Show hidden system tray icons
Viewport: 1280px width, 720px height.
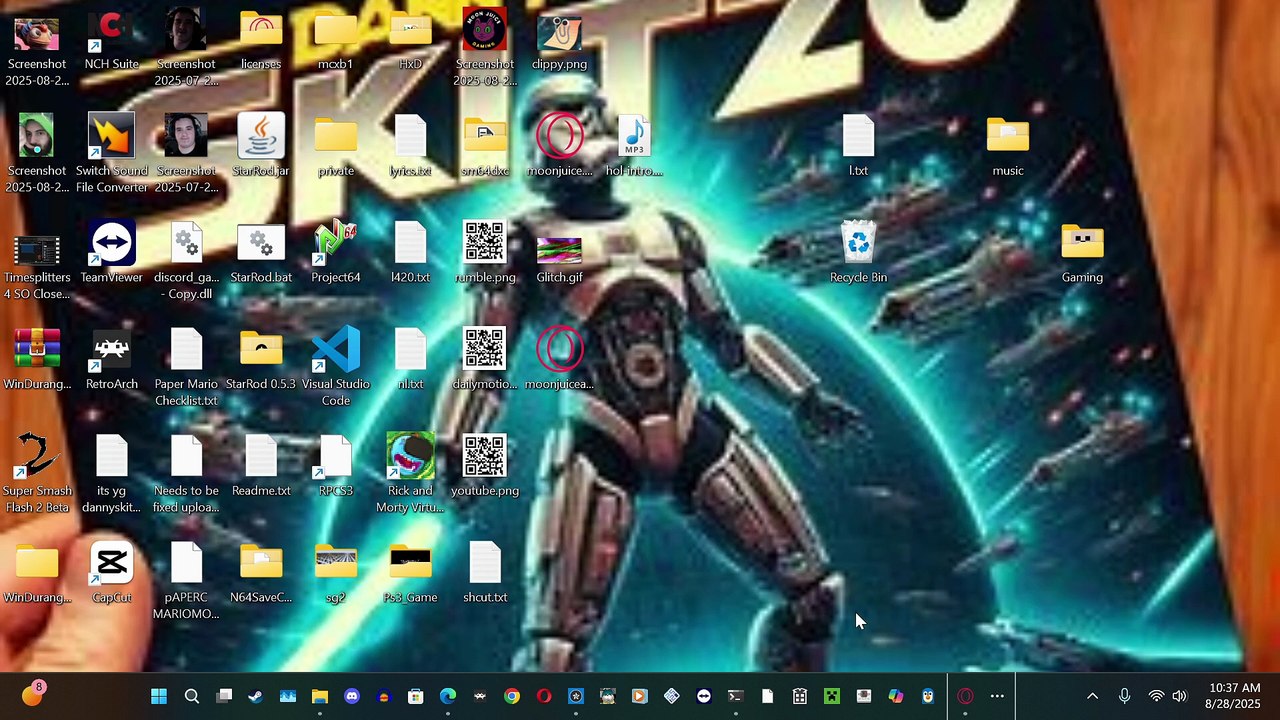click(1092, 696)
